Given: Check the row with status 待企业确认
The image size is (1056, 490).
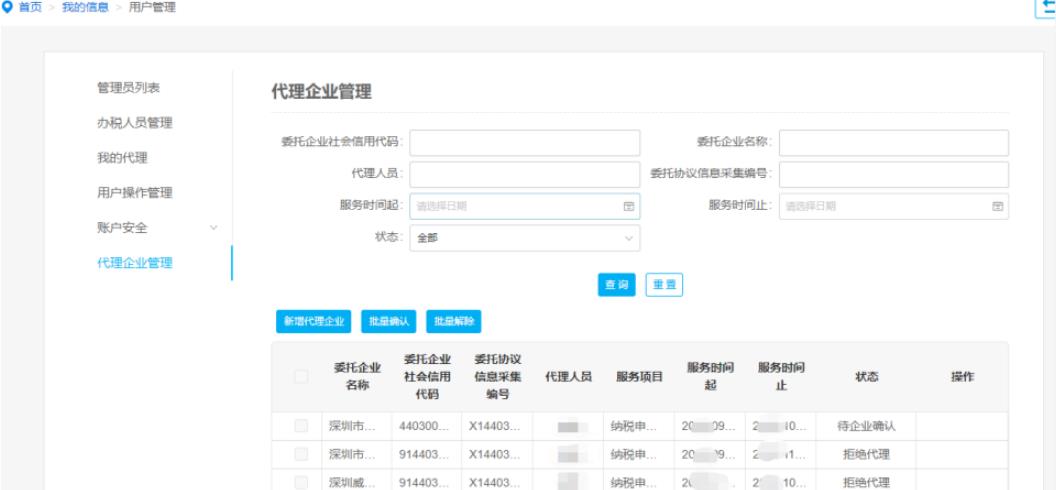Looking at the screenshot, I should pos(301,427).
